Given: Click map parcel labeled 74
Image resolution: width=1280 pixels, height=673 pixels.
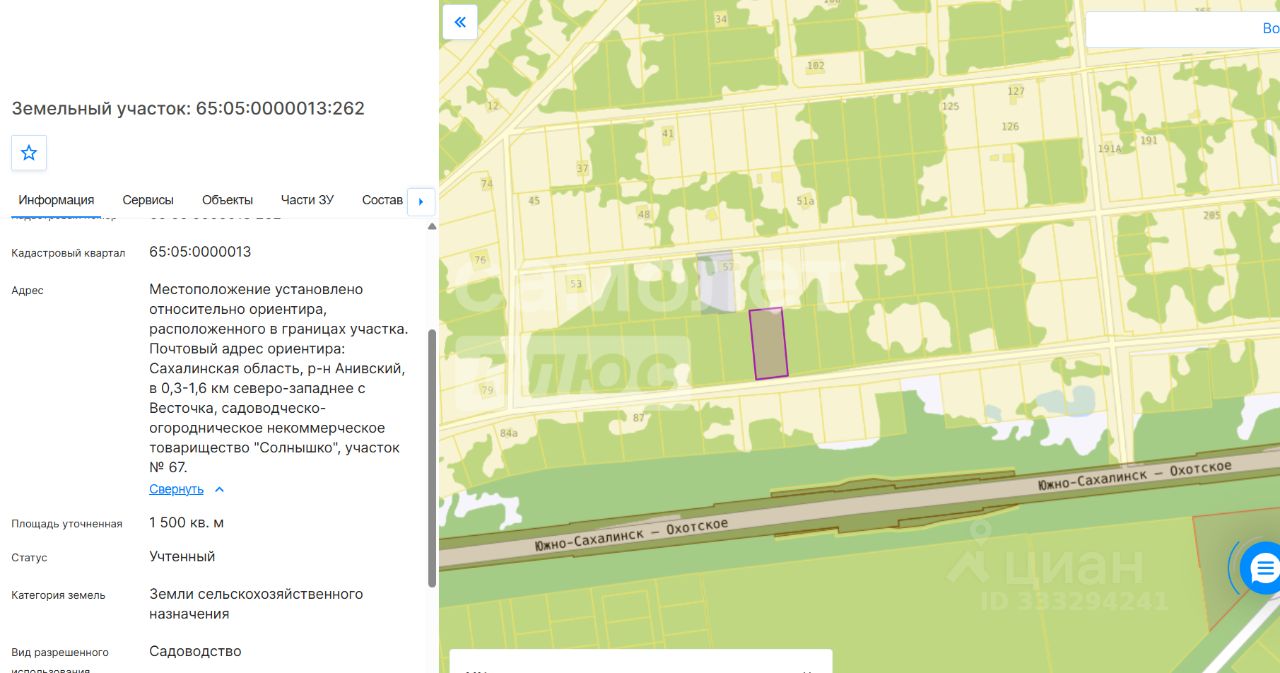Looking at the screenshot, I should (x=487, y=184).
